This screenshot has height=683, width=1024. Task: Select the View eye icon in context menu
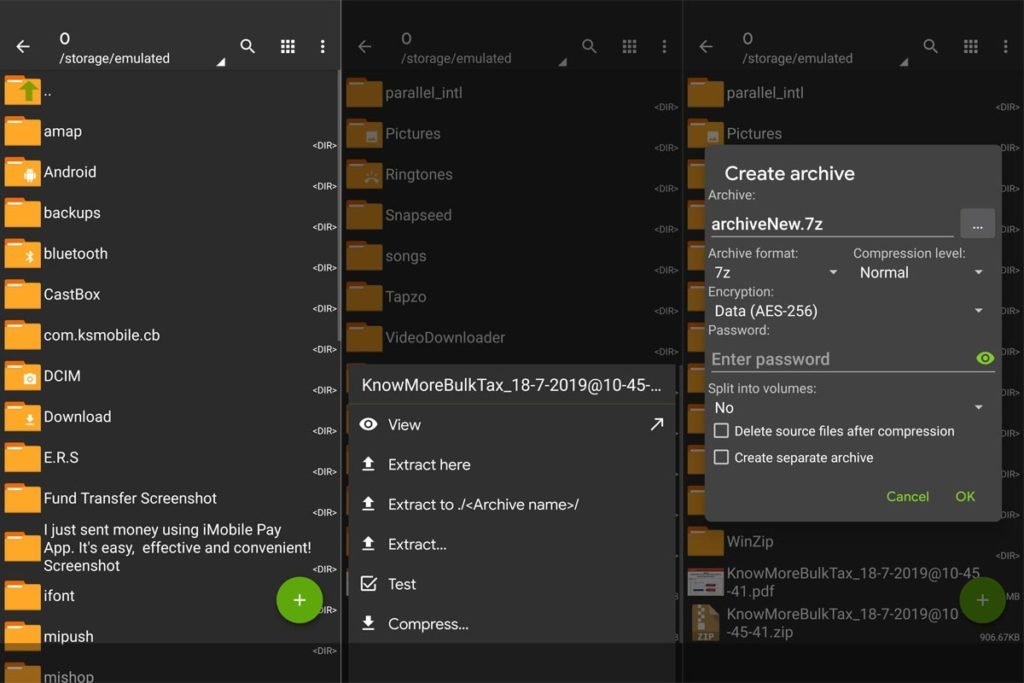tap(369, 424)
